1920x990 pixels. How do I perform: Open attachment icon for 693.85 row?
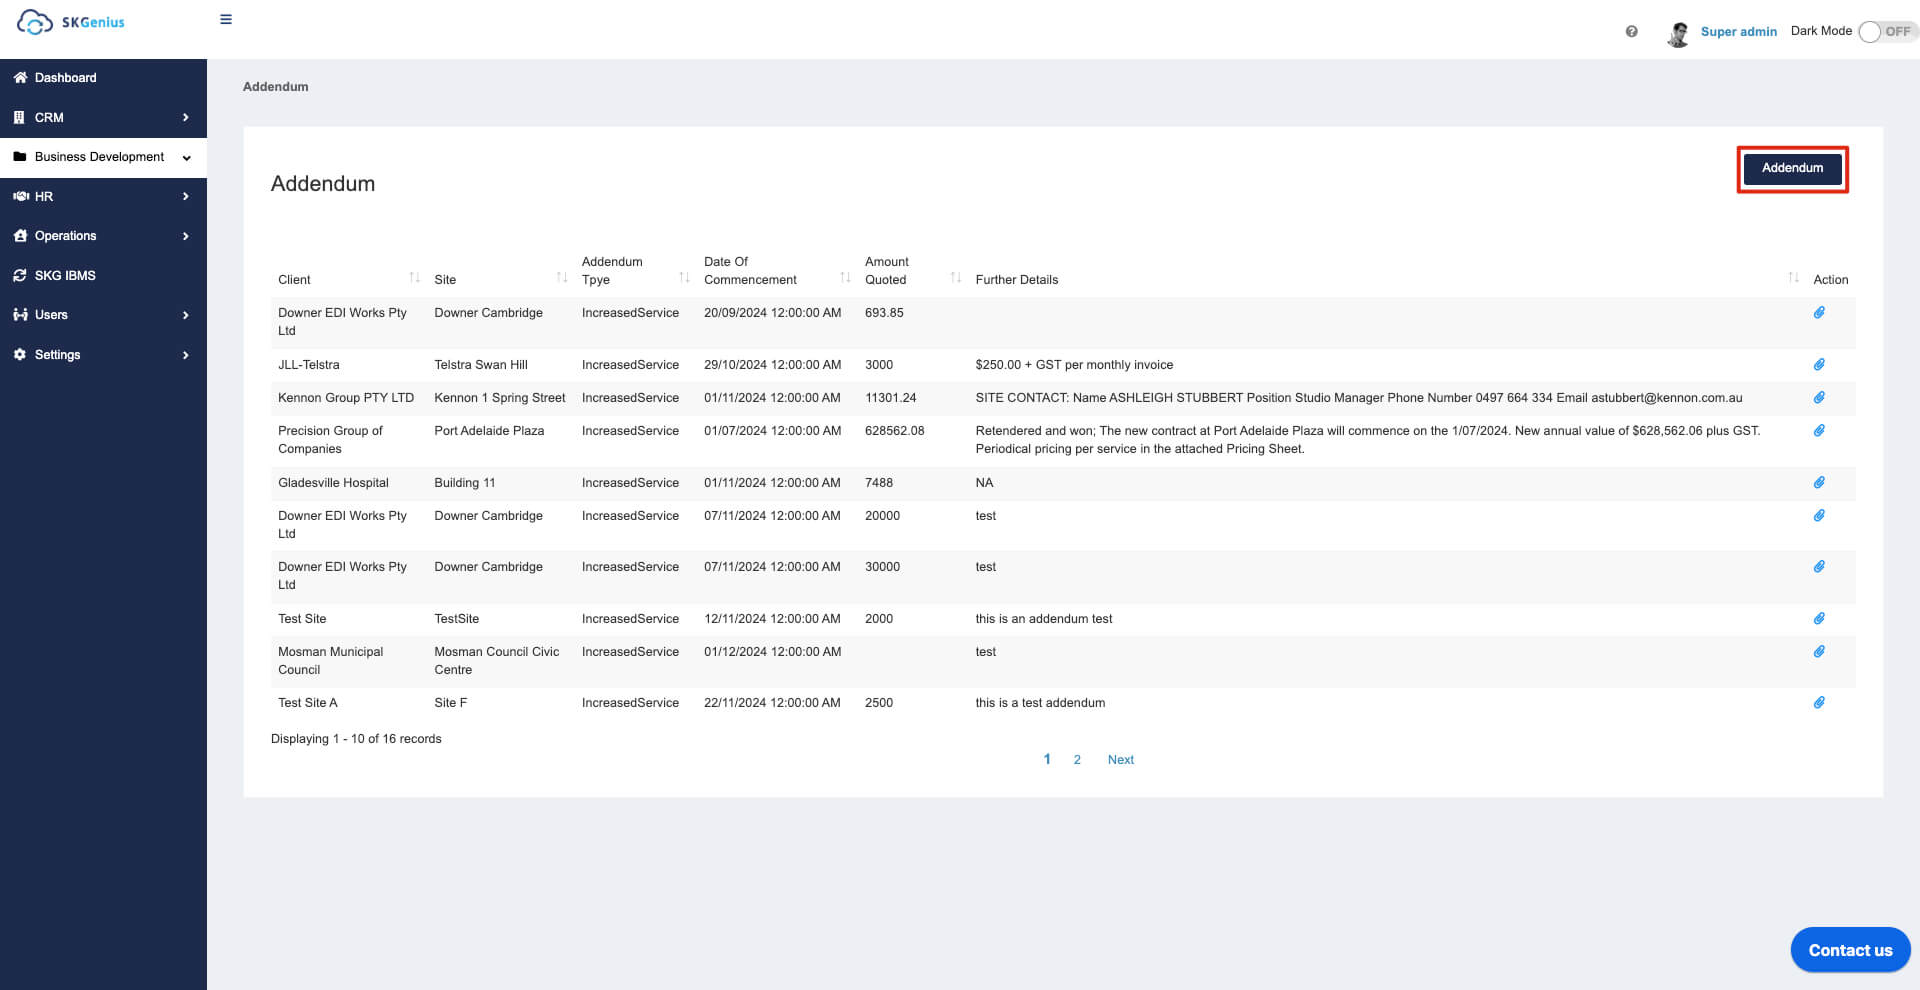pyautogui.click(x=1819, y=313)
